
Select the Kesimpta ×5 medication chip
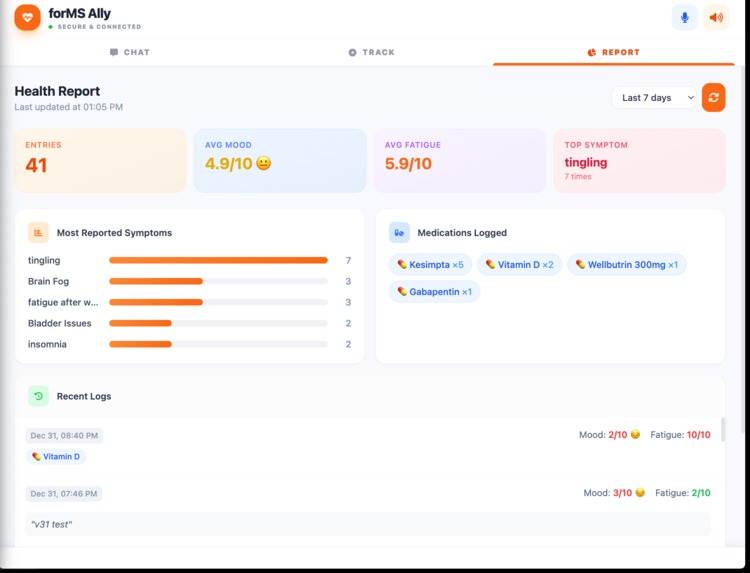[x=430, y=264]
